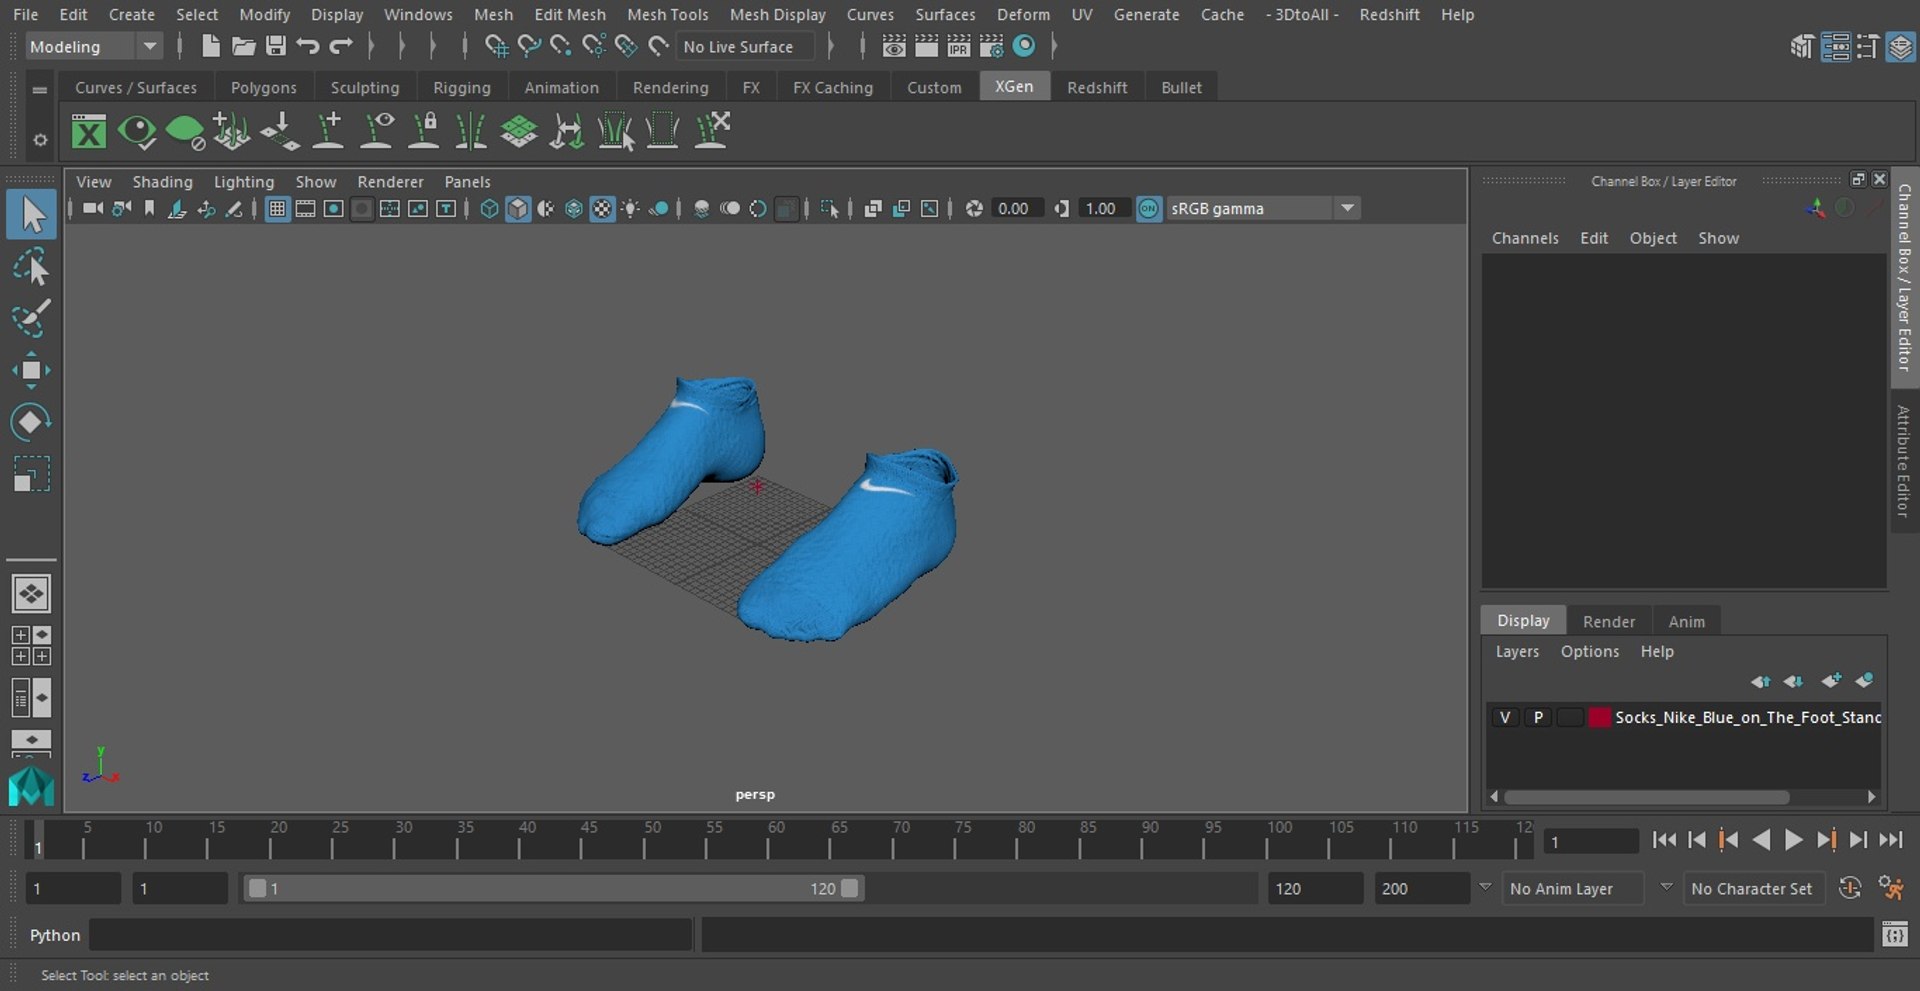Open the shelf options gear menu
The height and width of the screenshot is (991, 1920).
point(39,140)
